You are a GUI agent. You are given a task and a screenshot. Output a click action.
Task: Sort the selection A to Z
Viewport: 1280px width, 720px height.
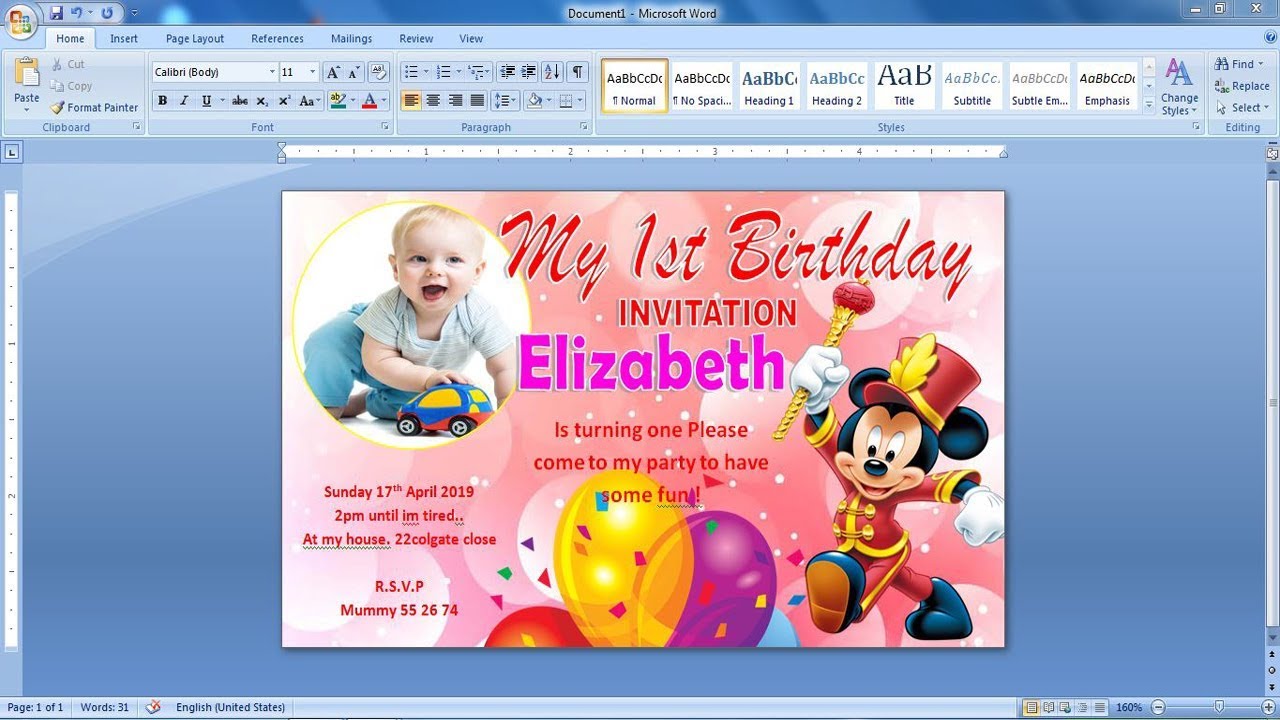[552, 72]
